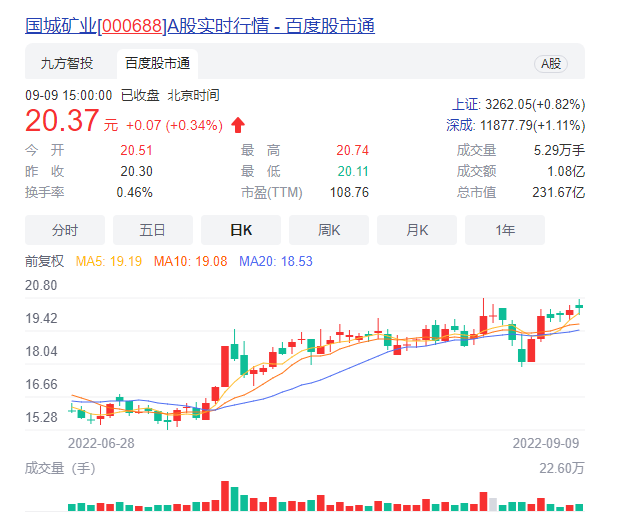
Task: Select the 日K chart tab
Action: 241,230
